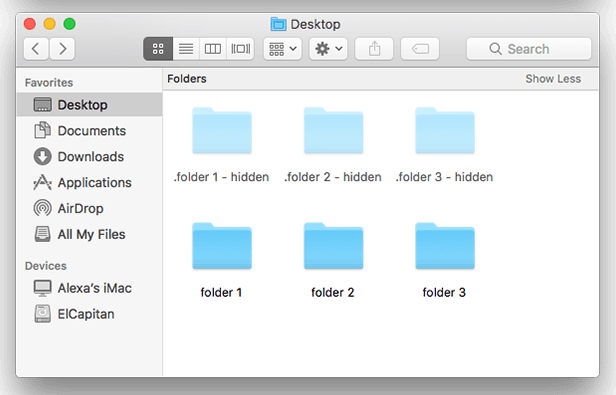Switch to Cover Flow view
616x395 pixels.
pos(240,49)
